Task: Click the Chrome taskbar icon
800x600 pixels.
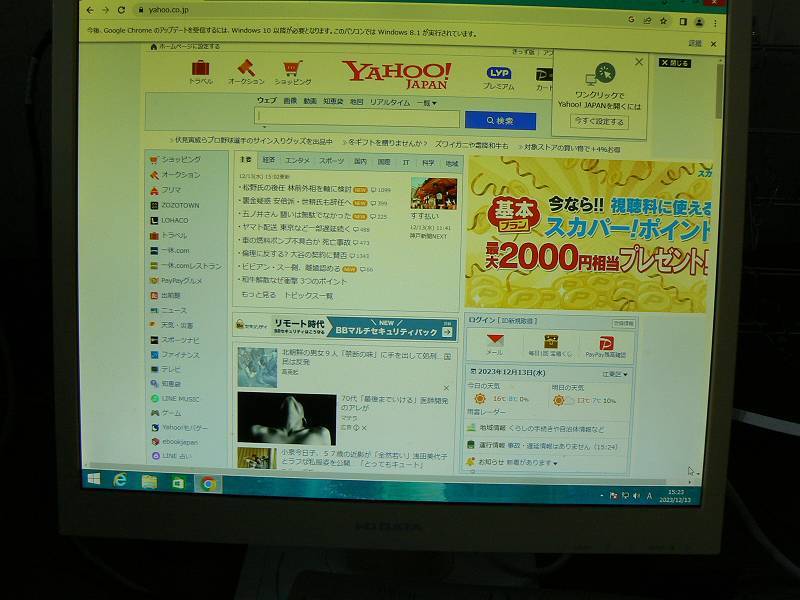Action: pyautogui.click(x=208, y=484)
